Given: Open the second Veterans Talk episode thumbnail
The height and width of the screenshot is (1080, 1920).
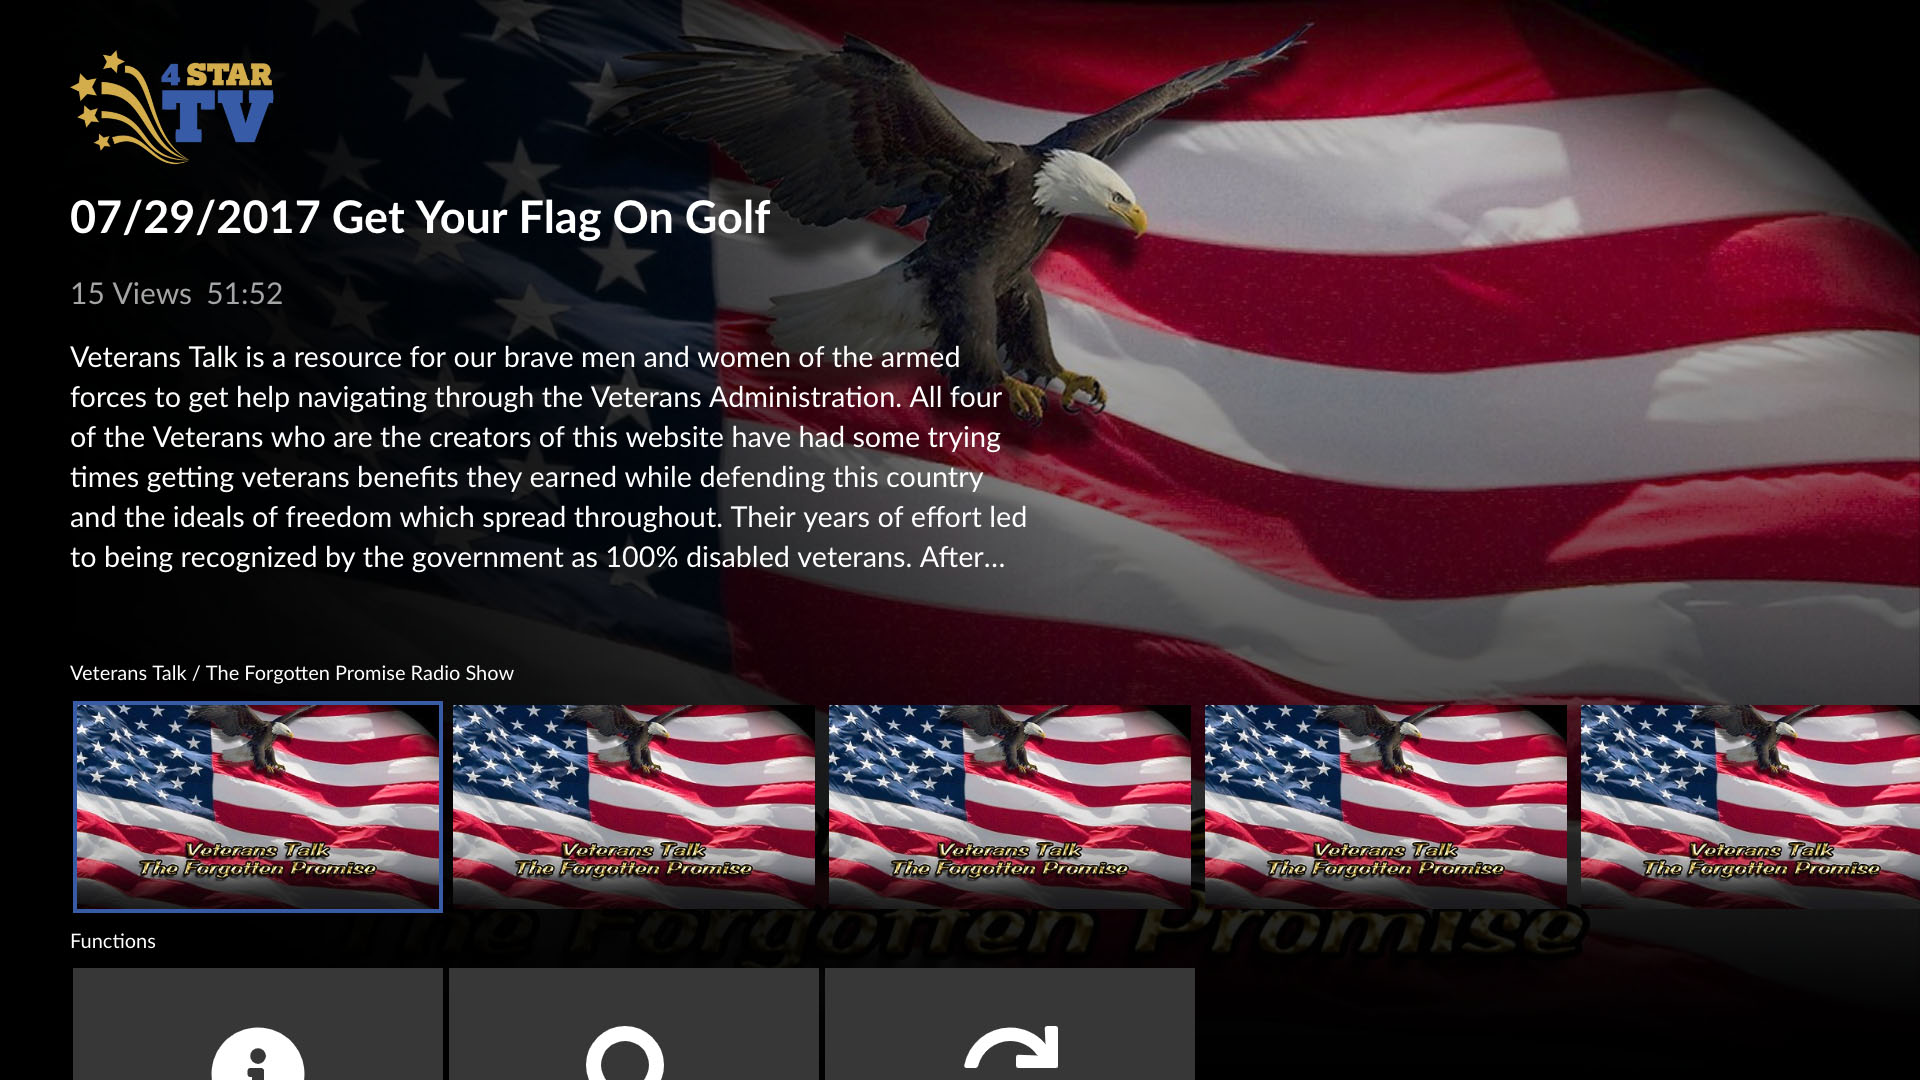Looking at the screenshot, I should [x=634, y=807].
